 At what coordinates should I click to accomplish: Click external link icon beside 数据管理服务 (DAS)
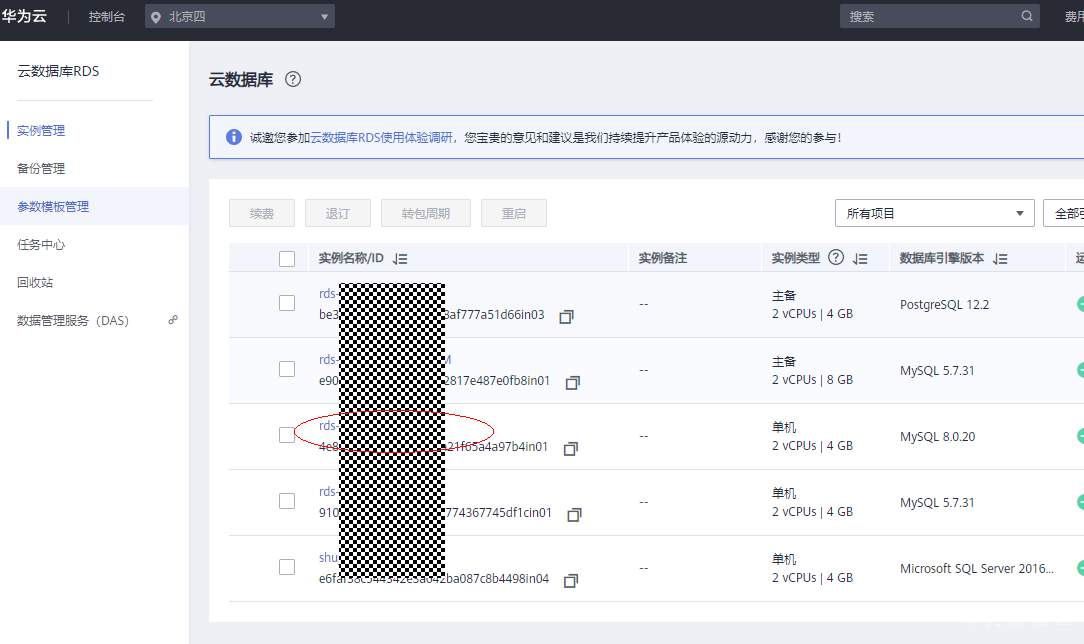(173, 320)
